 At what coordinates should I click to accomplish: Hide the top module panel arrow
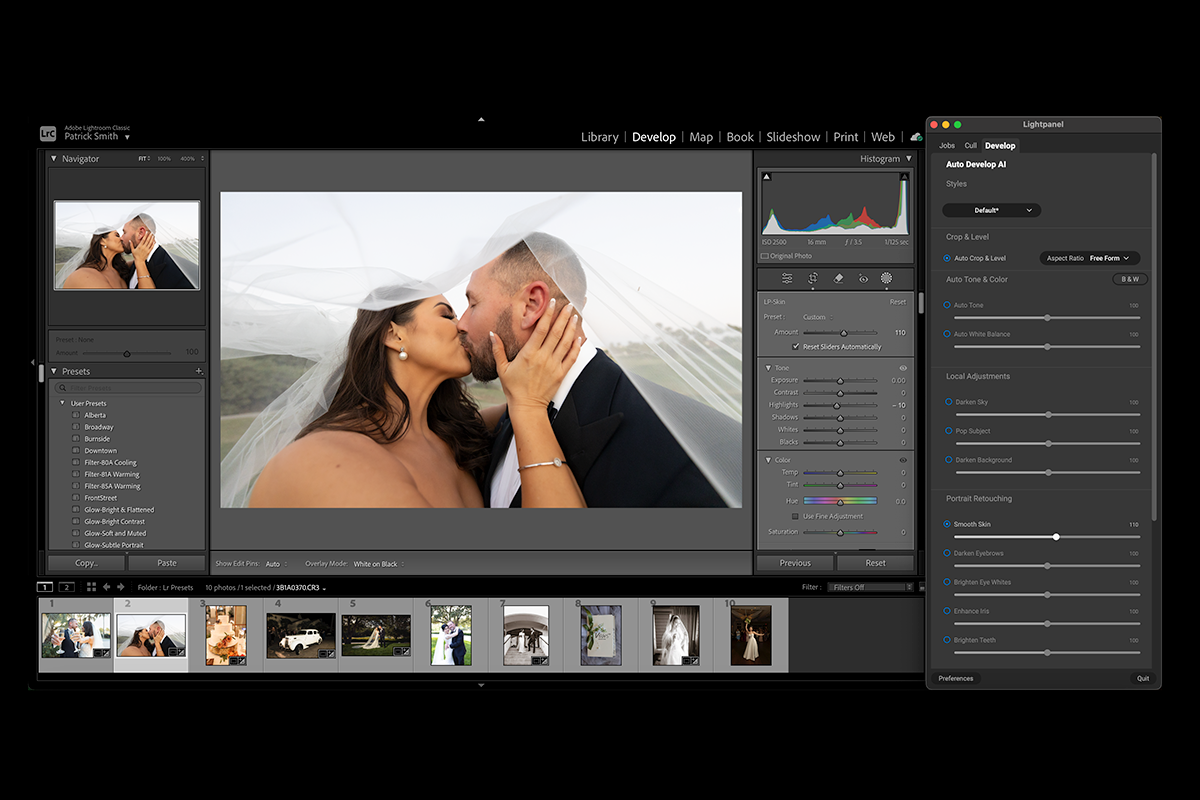(481, 119)
